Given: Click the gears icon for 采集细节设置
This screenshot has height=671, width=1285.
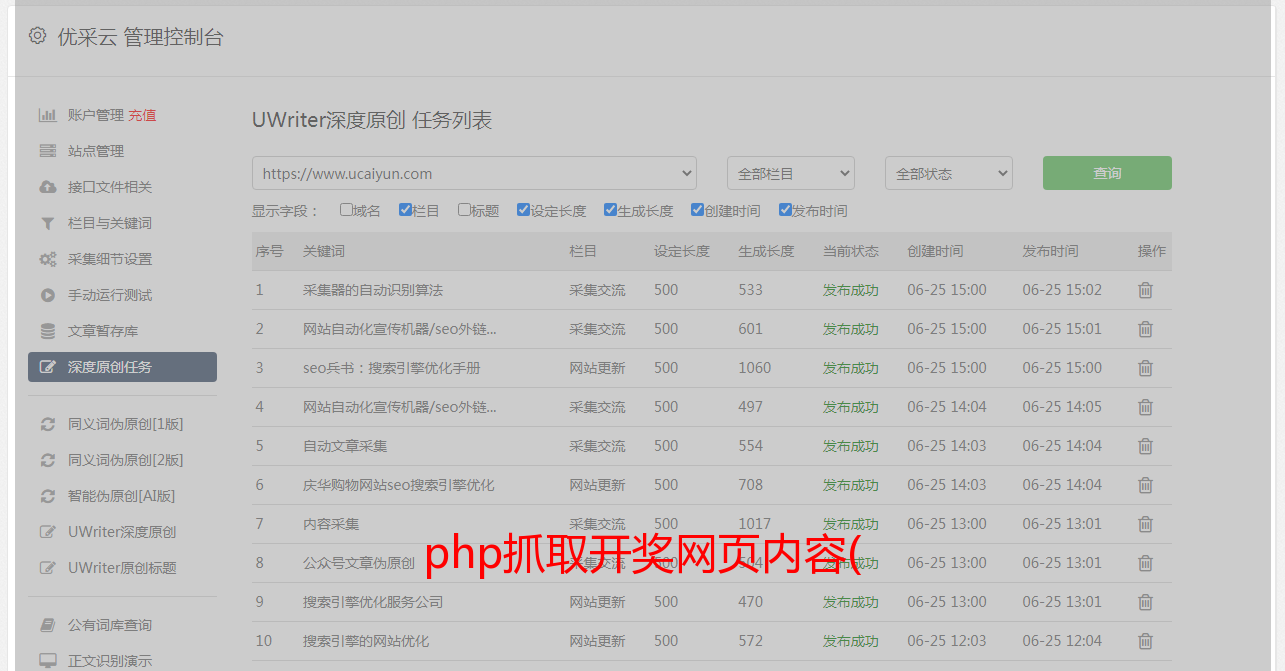Looking at the screenshot, I should pos(47,259).
